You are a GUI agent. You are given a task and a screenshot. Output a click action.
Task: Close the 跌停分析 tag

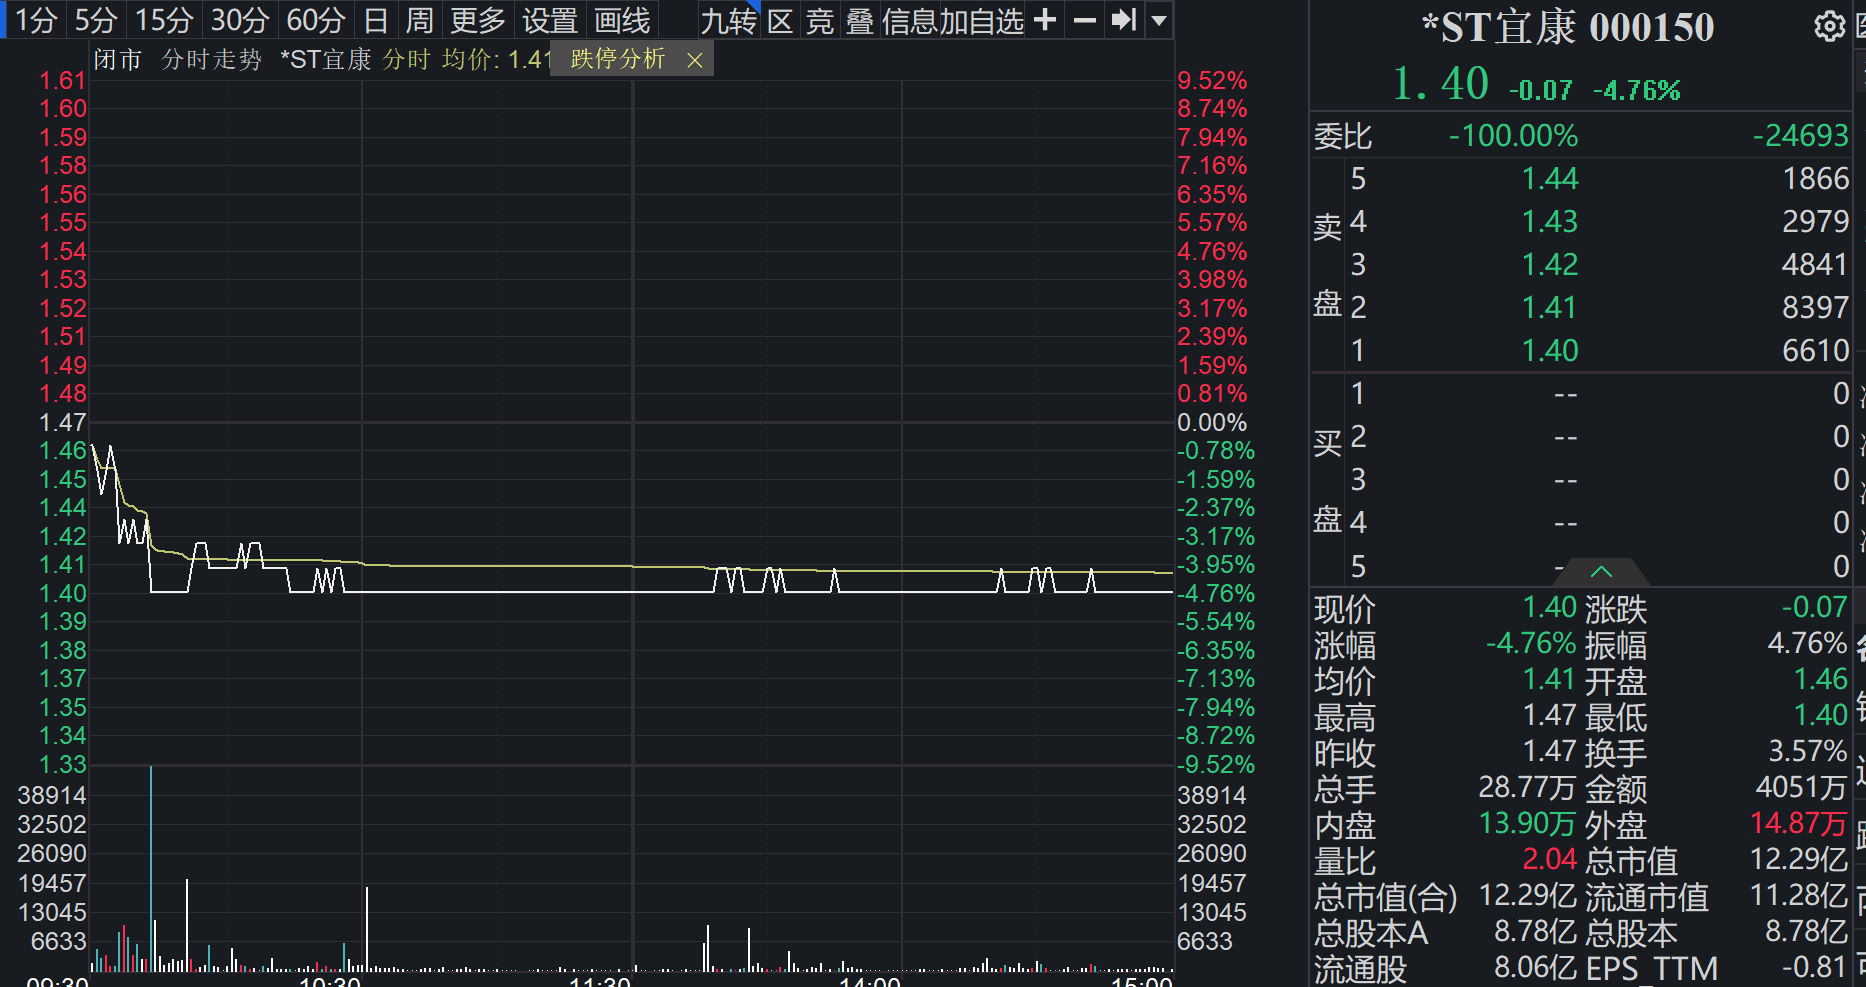point(695,61)
